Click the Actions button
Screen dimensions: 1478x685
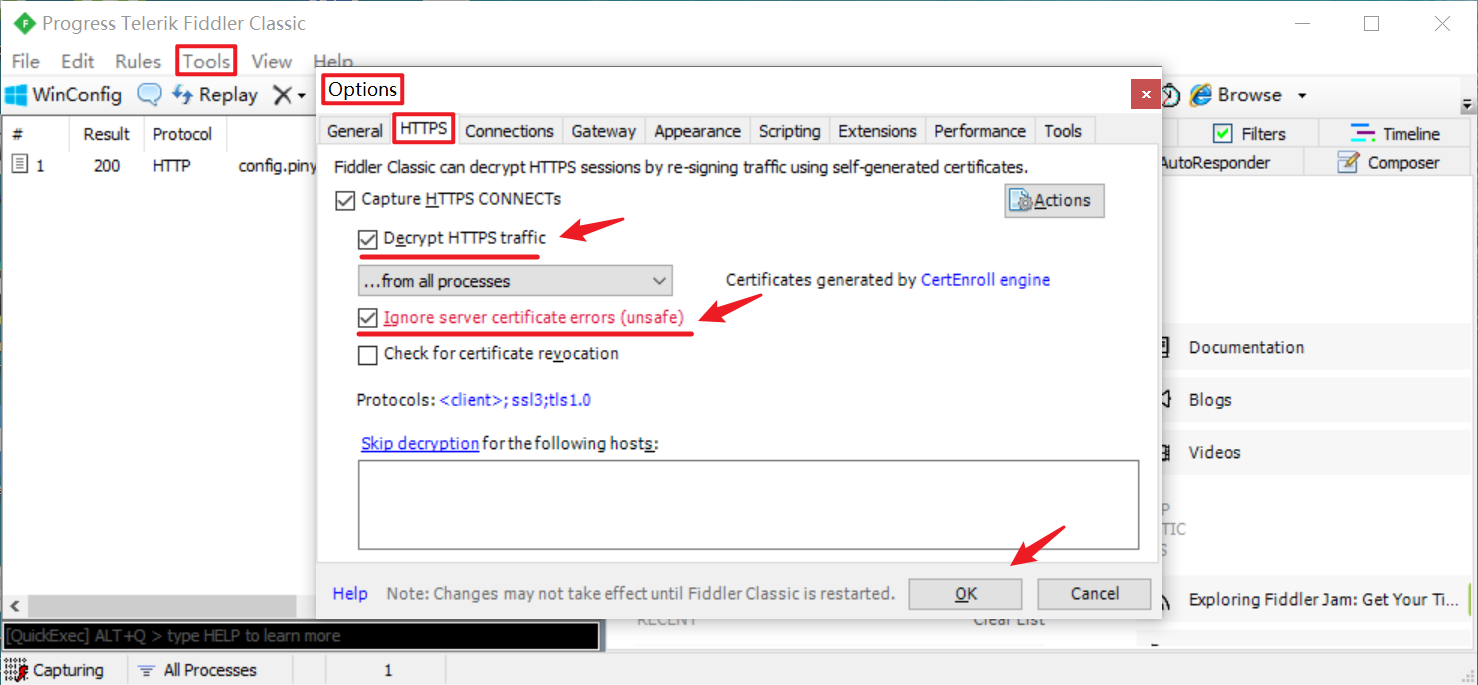1054,201
